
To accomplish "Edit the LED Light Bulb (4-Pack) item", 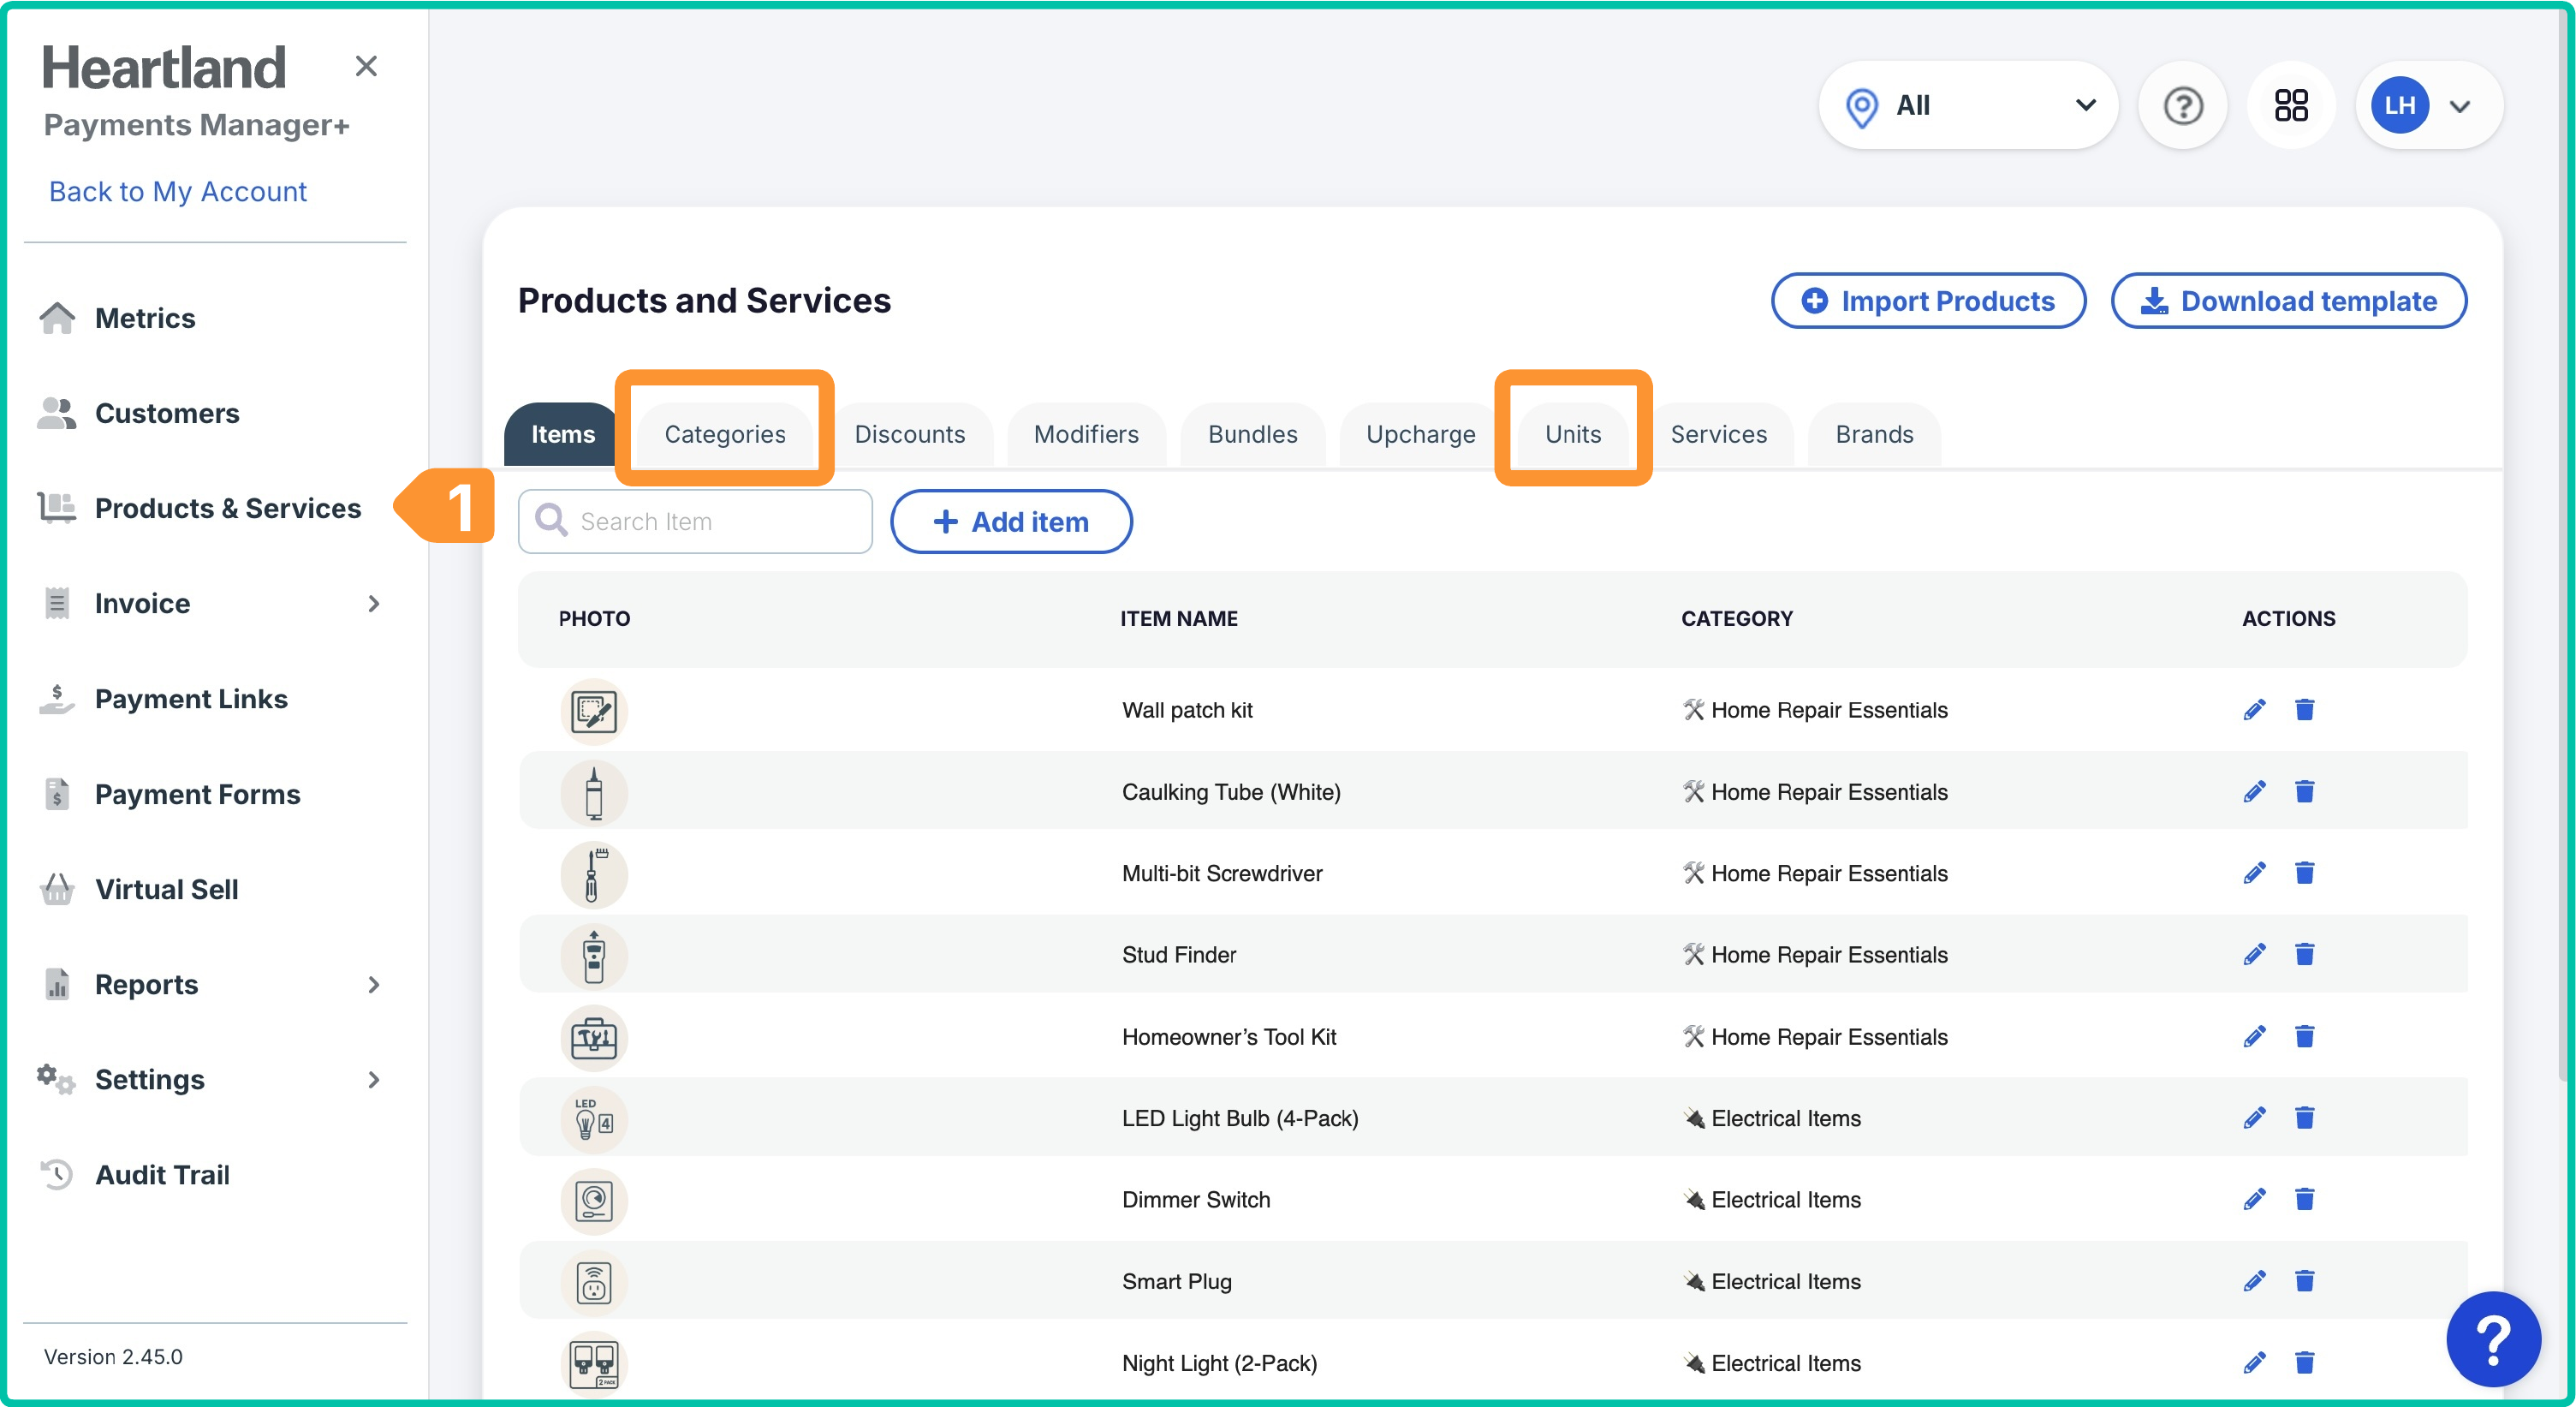I will pos(2254,1118).
